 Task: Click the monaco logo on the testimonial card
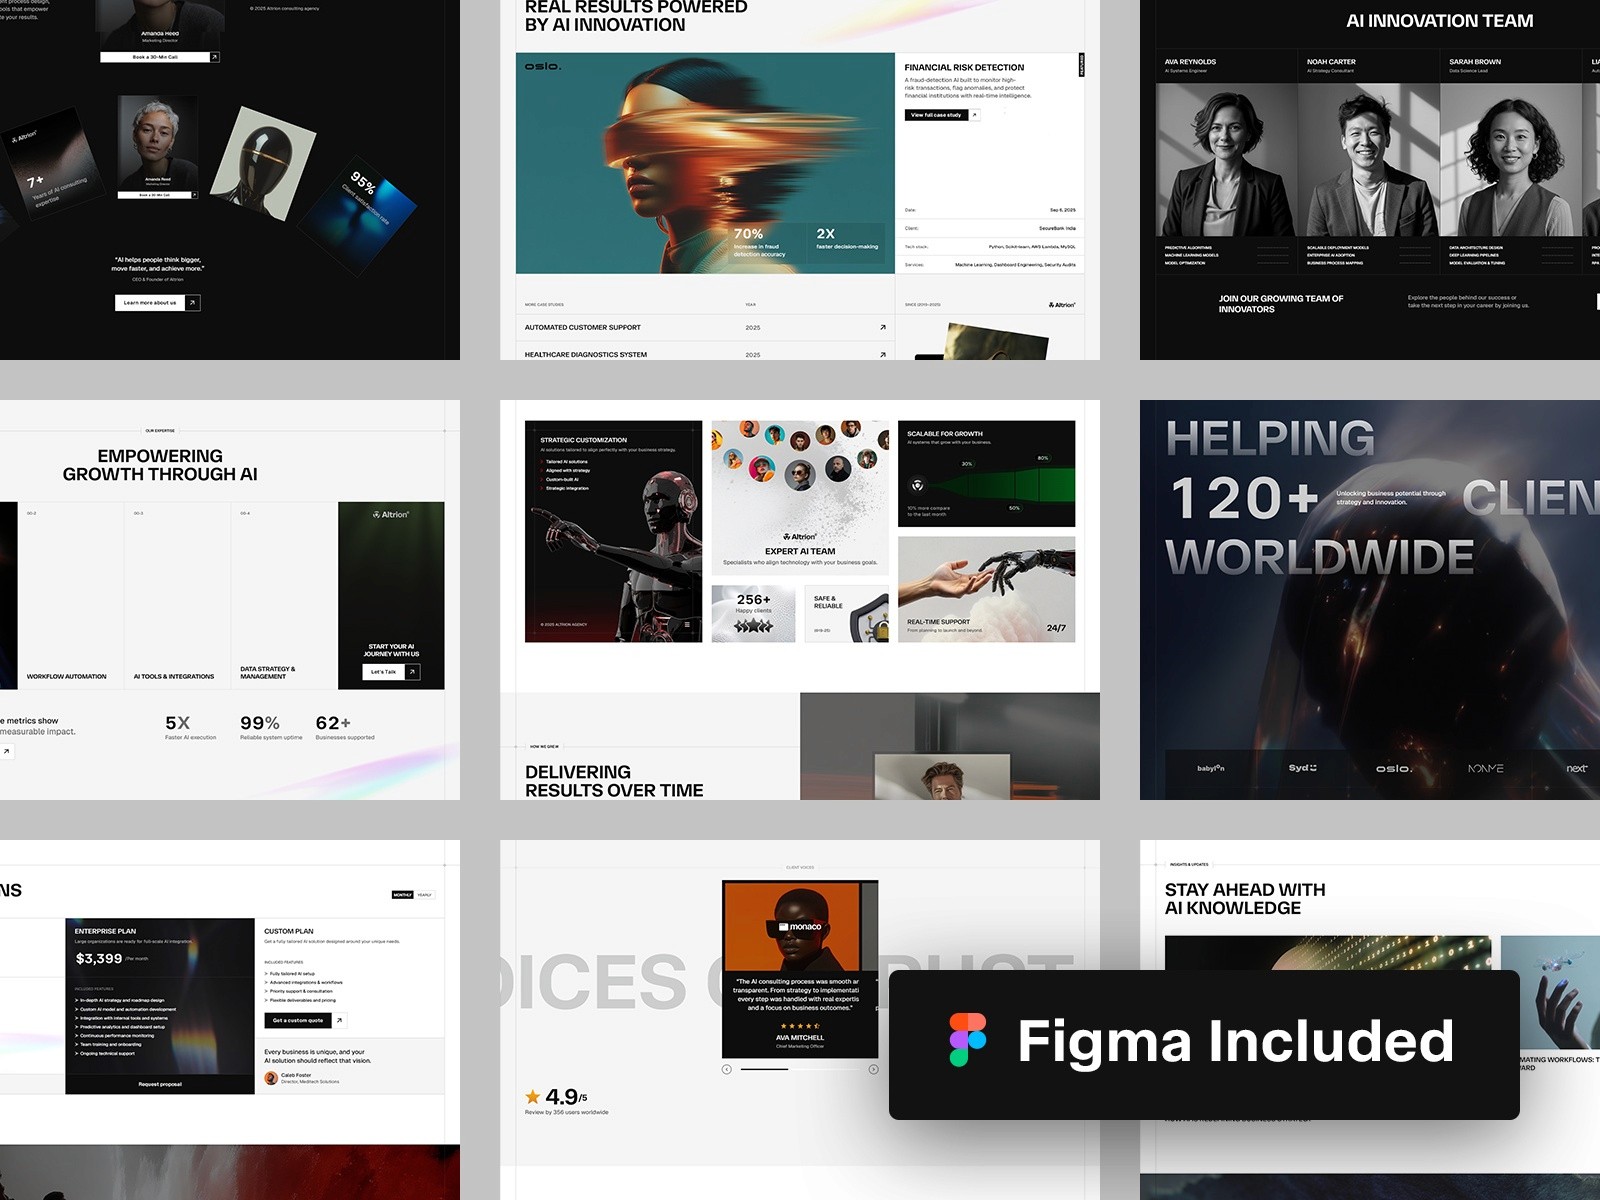click(799, 927)
